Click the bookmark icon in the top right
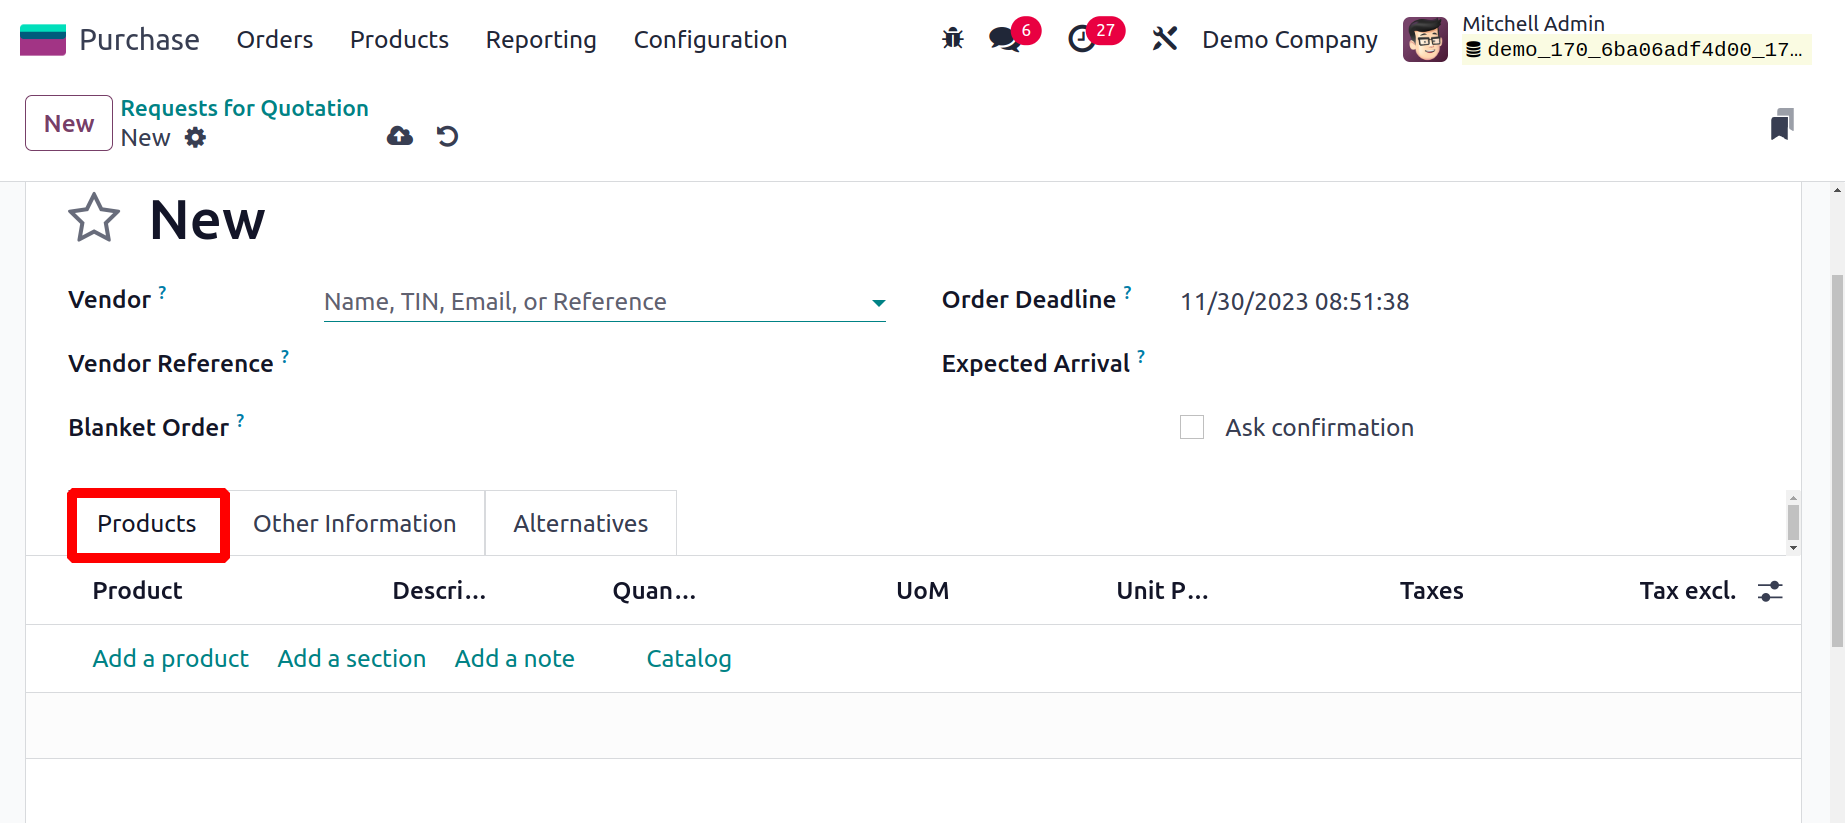The image size is (1845, 823). 1781,125
